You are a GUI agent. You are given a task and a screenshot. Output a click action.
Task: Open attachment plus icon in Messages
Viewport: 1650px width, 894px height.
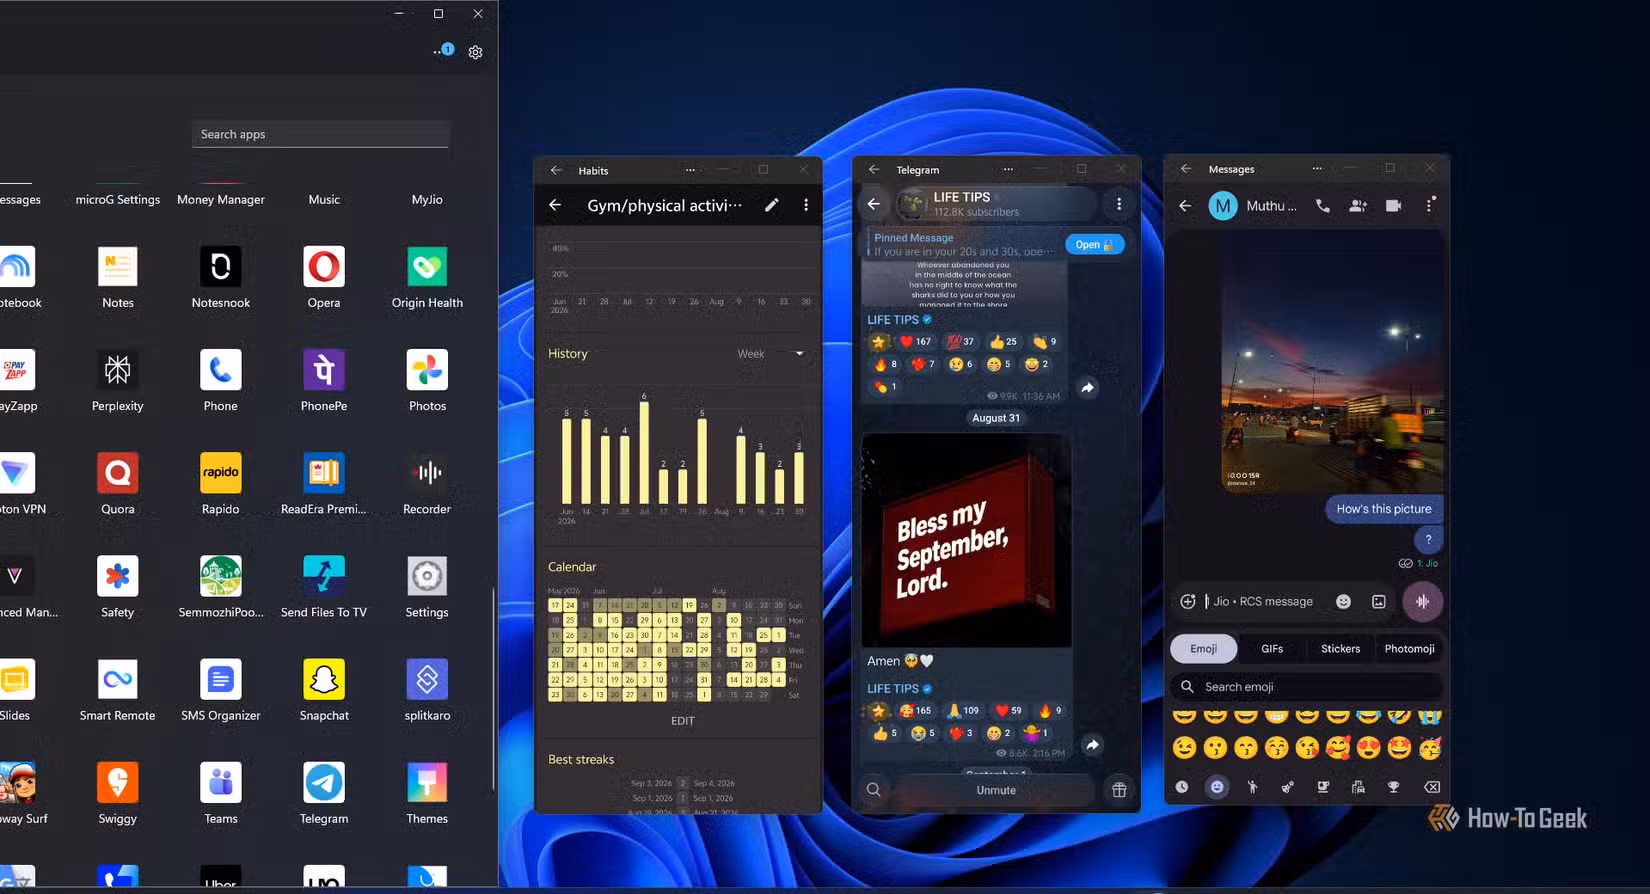click(x=1188, y=601)
